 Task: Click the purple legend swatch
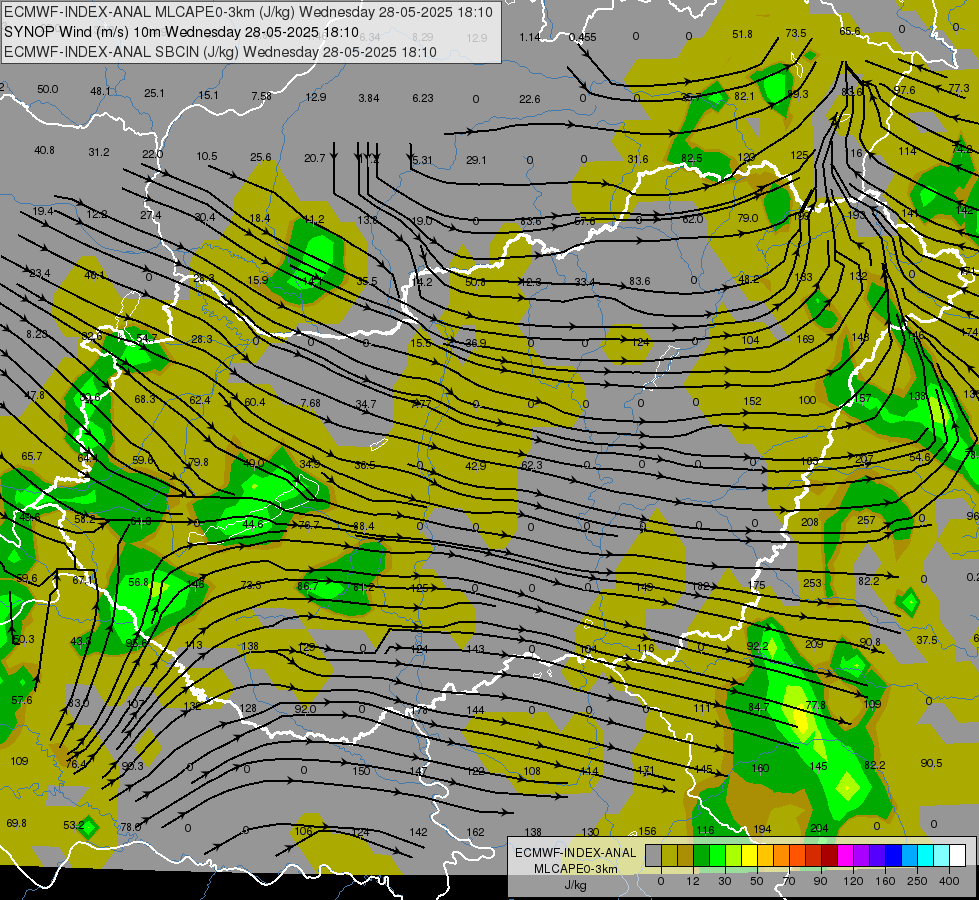click(861, 855)
